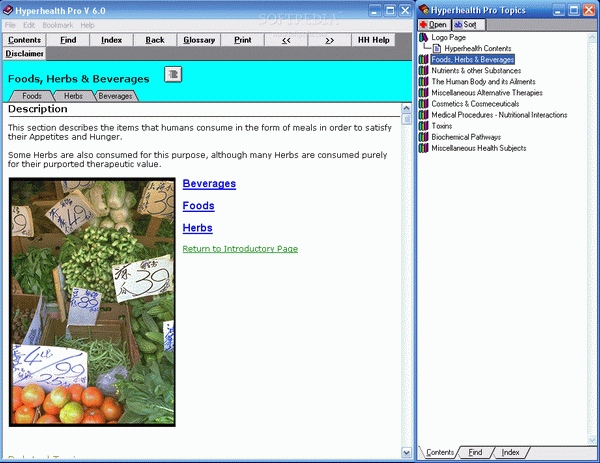Click book icon next to Cosmetics & Cosmeceuticals
Screen dimensions: 600x463
[x=423, y=104]
